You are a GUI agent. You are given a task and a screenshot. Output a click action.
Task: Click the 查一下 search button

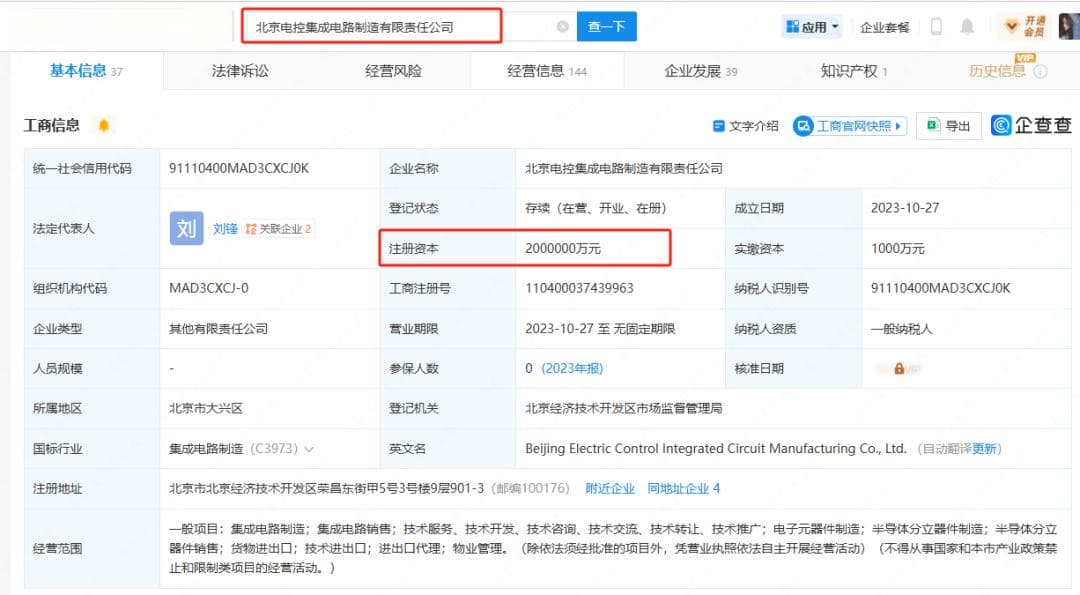[606, 26]
